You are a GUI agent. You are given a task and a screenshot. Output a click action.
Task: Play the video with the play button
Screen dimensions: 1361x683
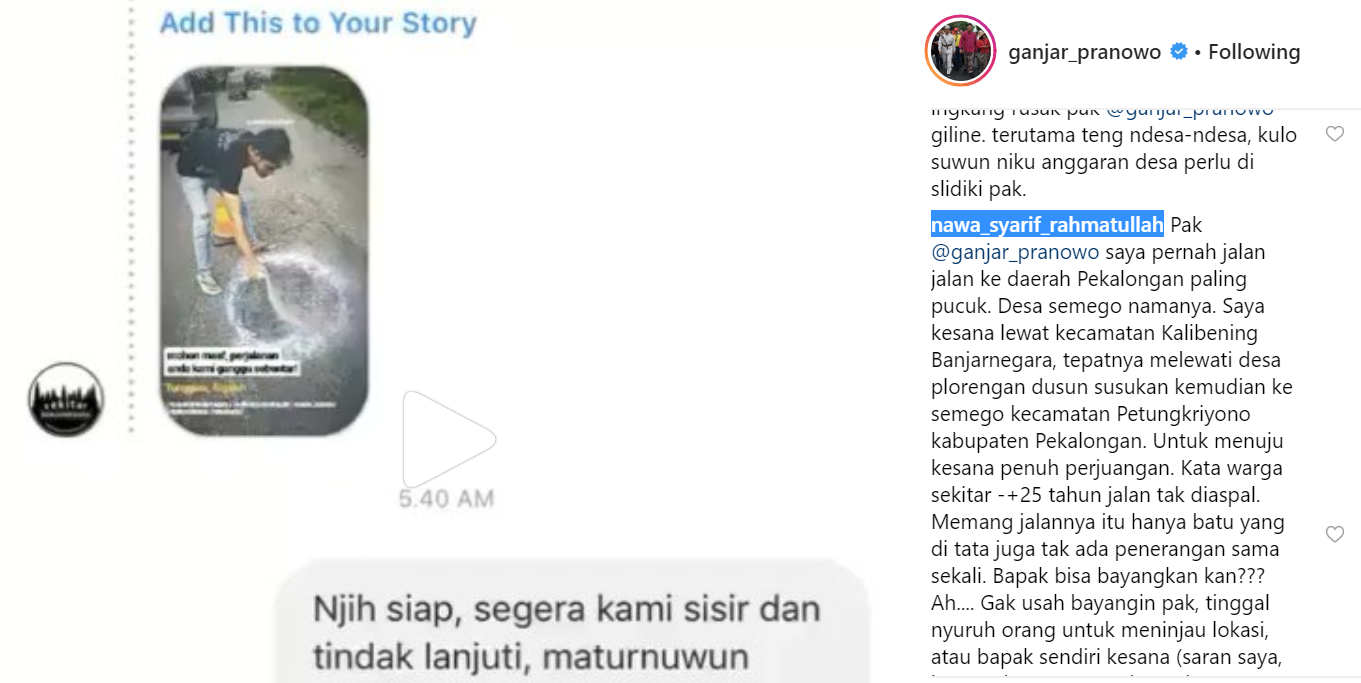click(449, 439)
